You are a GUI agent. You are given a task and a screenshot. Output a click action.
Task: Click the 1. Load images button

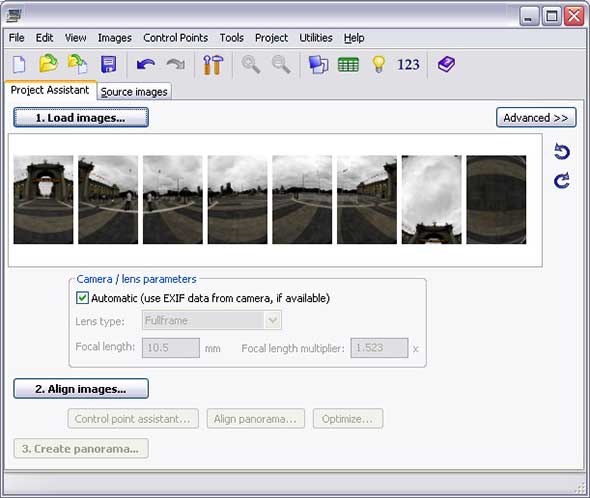81,117
